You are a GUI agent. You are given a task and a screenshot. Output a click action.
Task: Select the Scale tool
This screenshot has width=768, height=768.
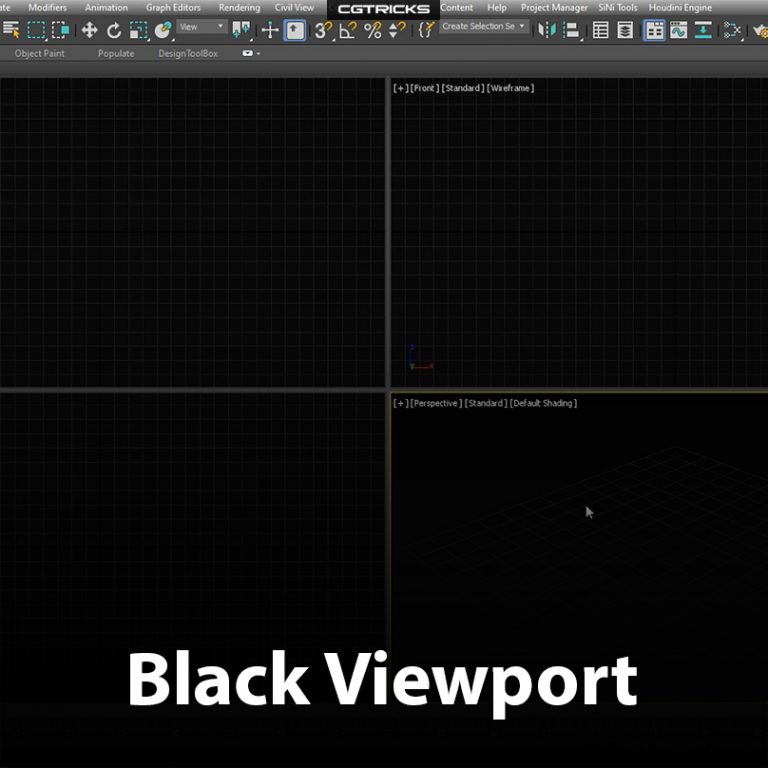(138, 30)
